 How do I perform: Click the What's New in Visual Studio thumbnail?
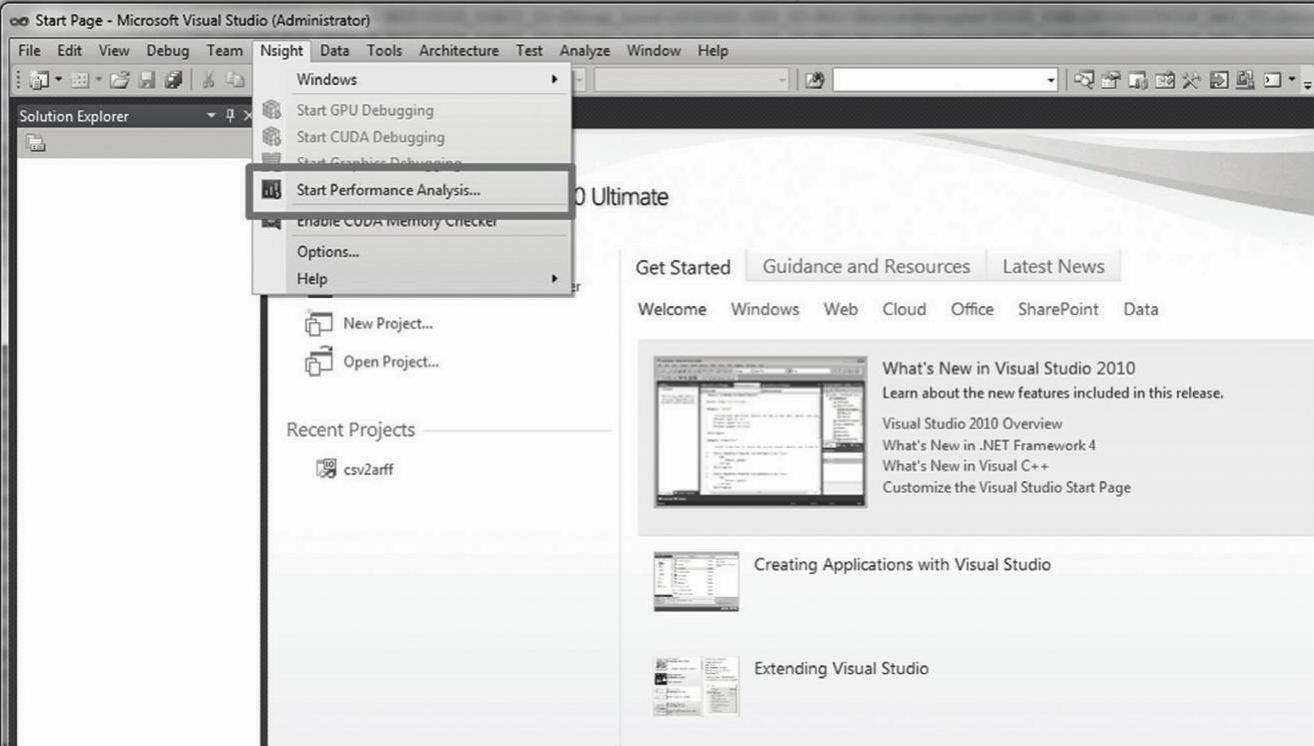(x=760, y=431)
